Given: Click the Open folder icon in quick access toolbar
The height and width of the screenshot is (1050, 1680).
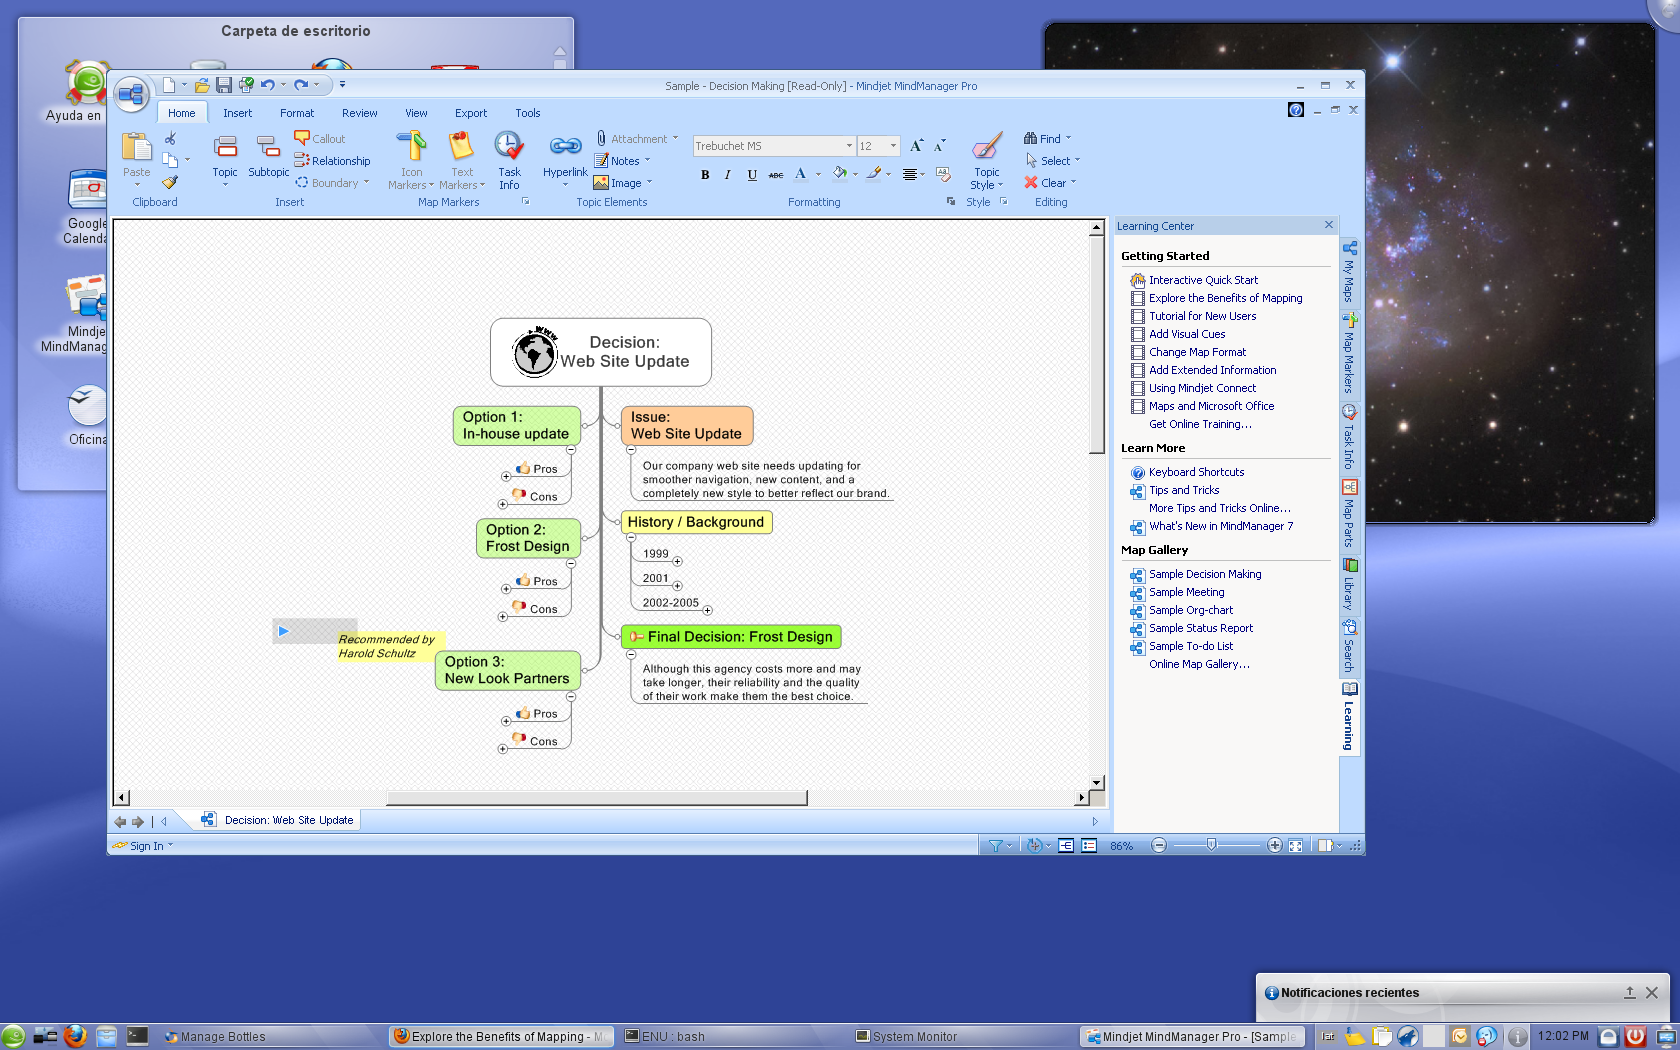Looking at the screenshot, I should click(202, 85).
